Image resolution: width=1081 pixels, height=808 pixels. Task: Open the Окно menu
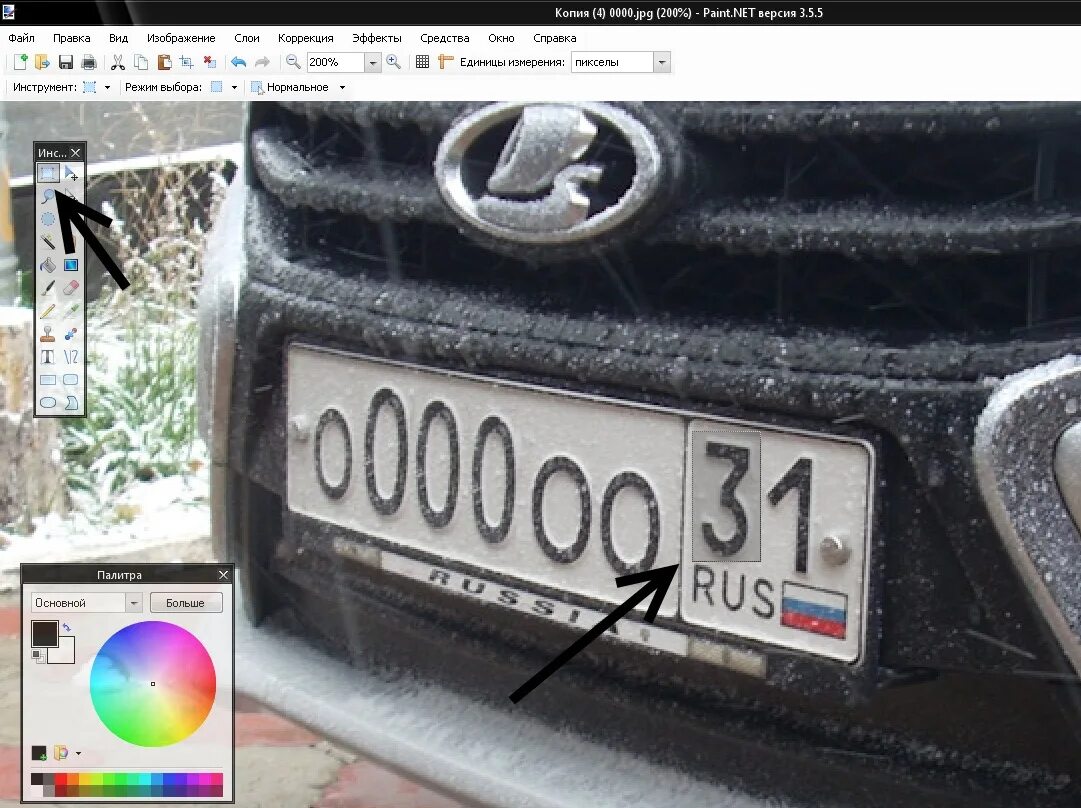[501, 38]
